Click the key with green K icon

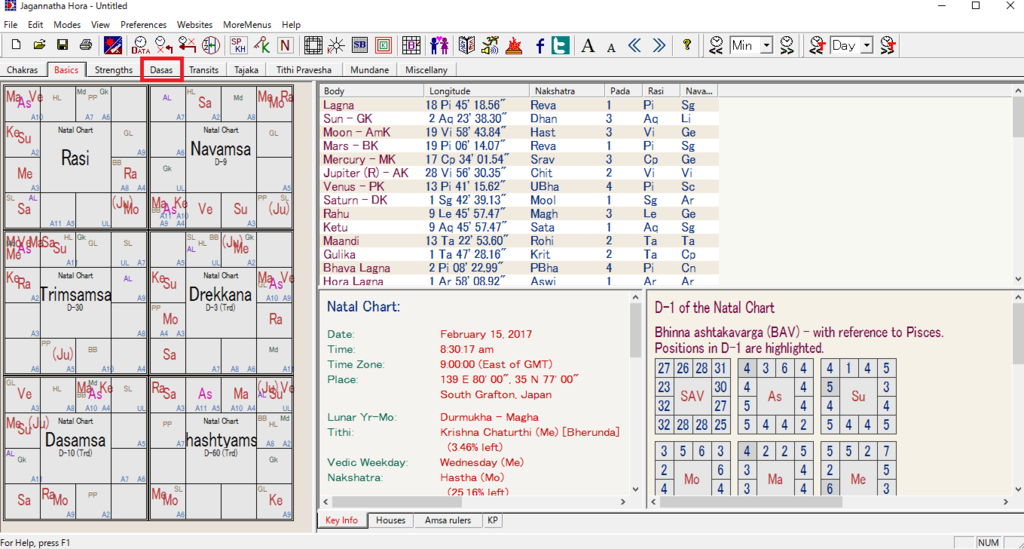tap(262, 45)
